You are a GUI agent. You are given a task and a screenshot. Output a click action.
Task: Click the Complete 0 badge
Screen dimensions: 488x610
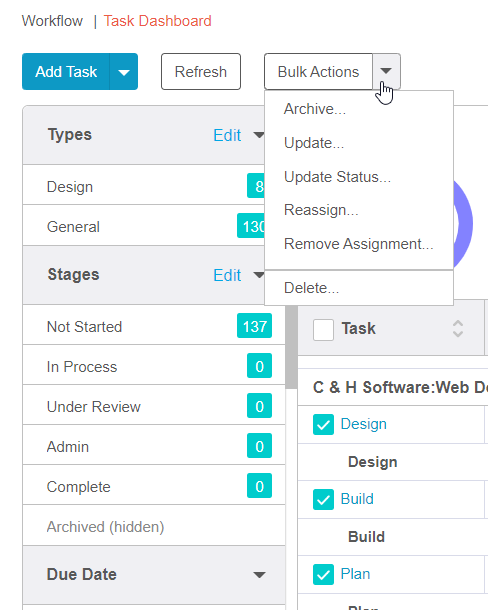259,486
